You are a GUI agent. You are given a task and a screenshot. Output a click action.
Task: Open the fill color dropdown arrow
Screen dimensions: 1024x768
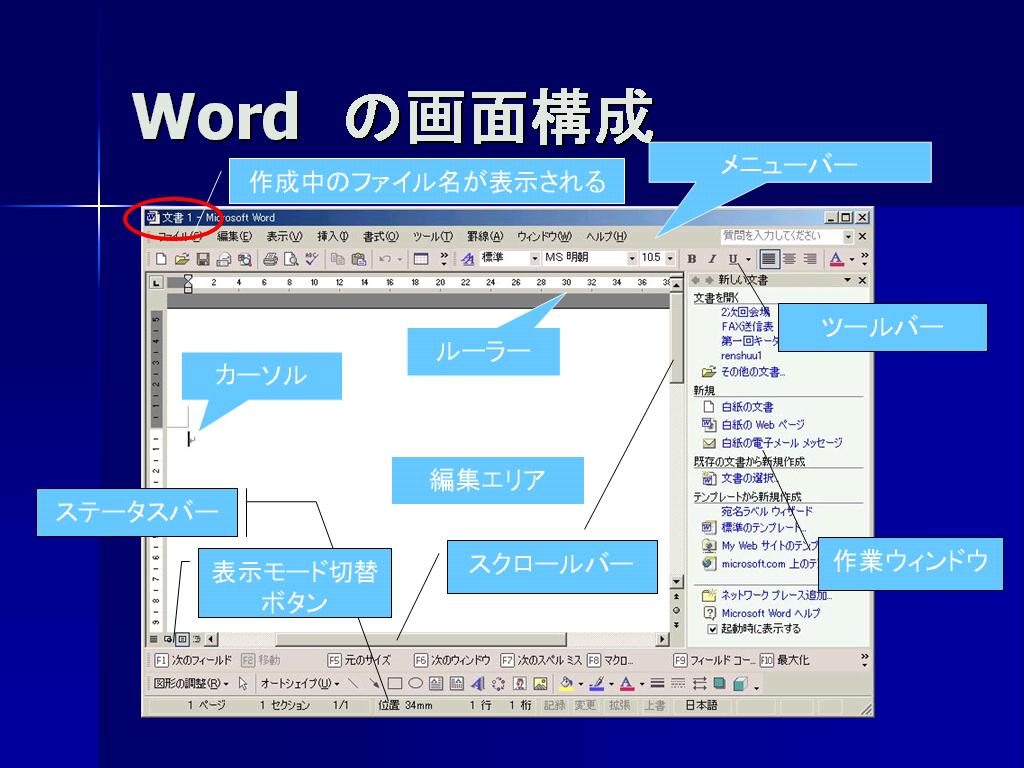(x=581, y=684)
